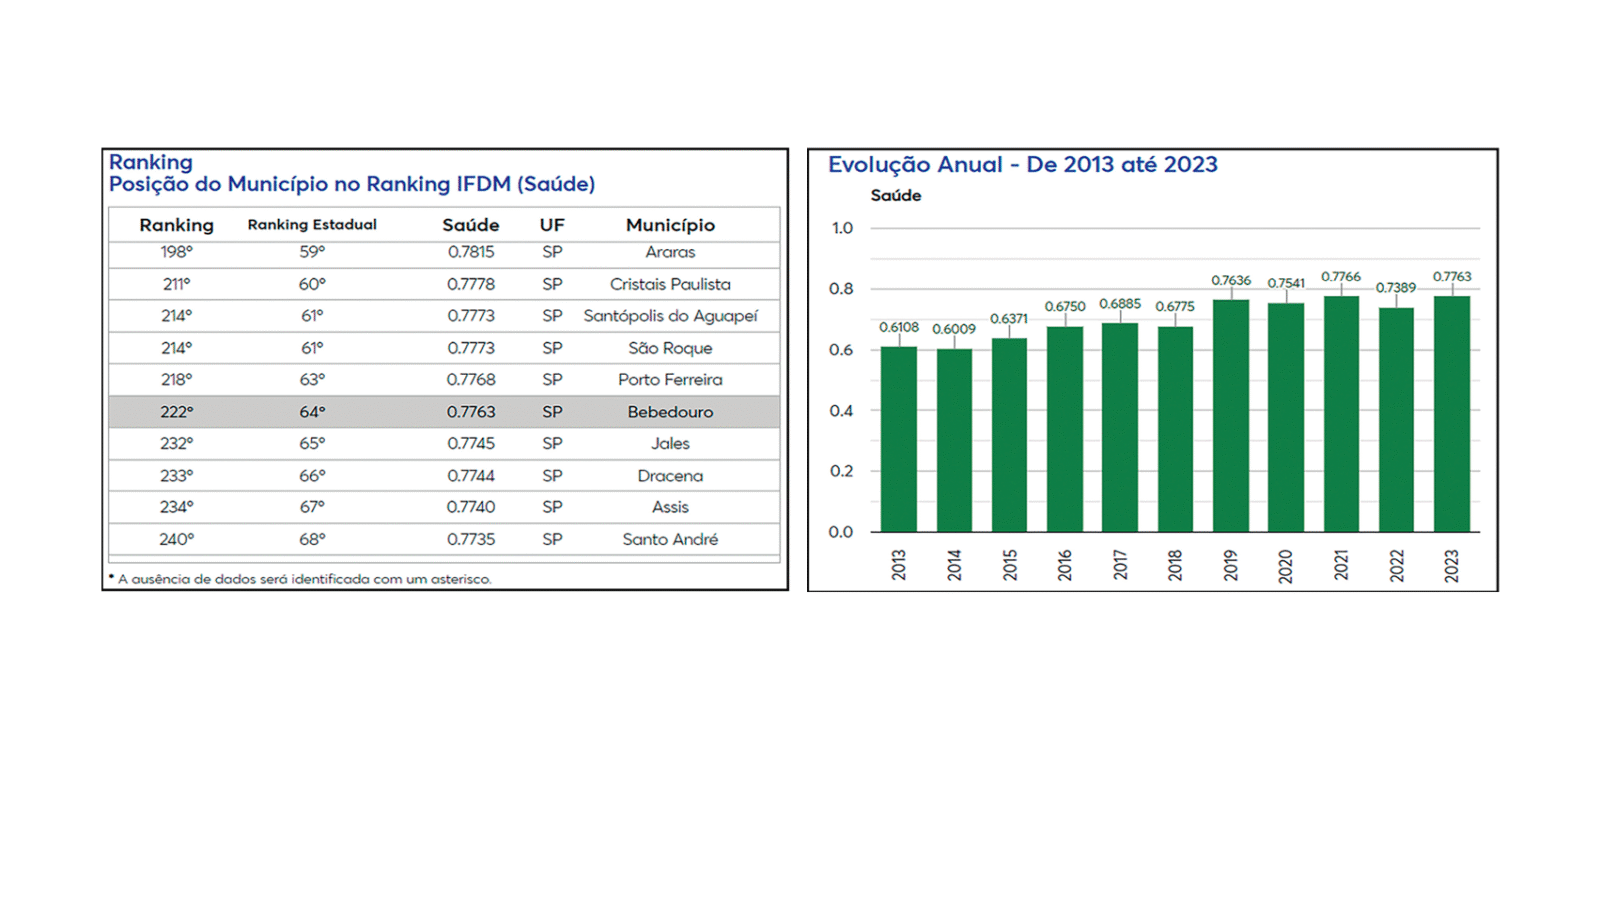Click the Ranking Estadual column header
Viewport: 1600px width, 920px height.
(312, 225)
